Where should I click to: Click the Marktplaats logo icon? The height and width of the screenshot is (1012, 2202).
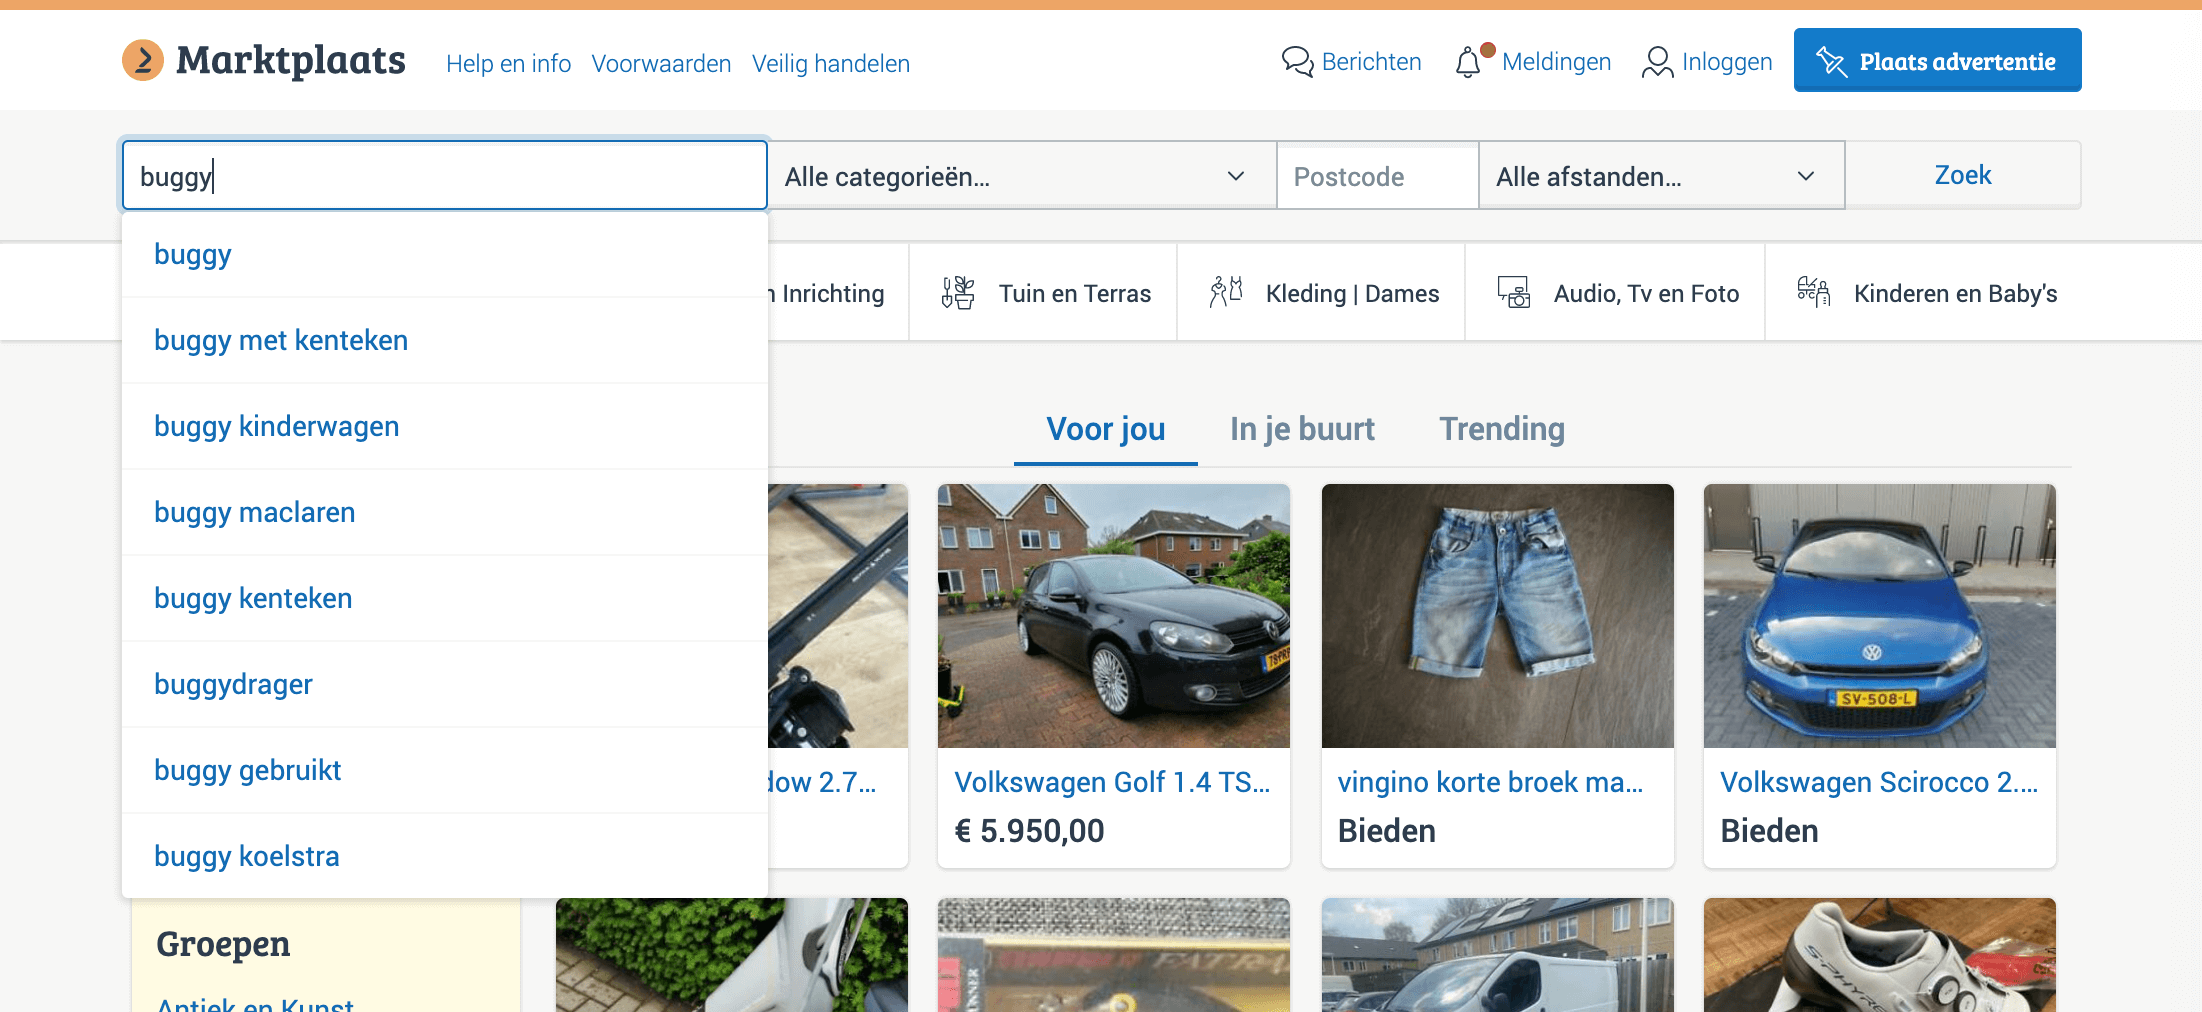(143, 61)
